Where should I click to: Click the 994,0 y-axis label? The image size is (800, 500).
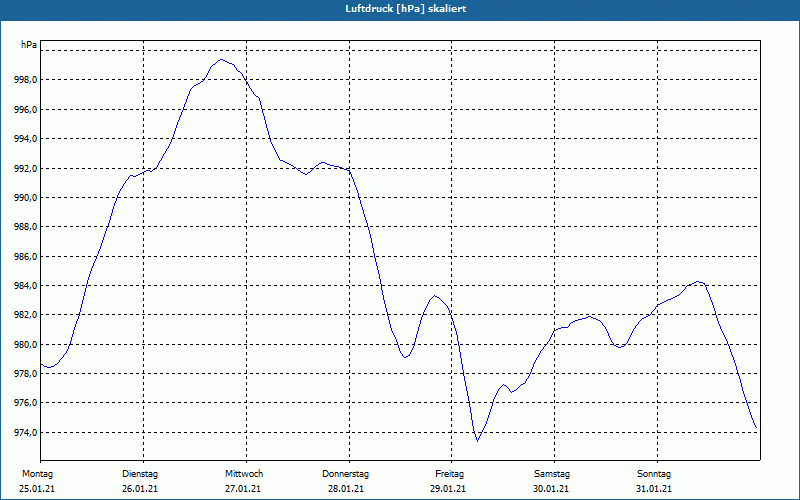click(x=26, y=139)
